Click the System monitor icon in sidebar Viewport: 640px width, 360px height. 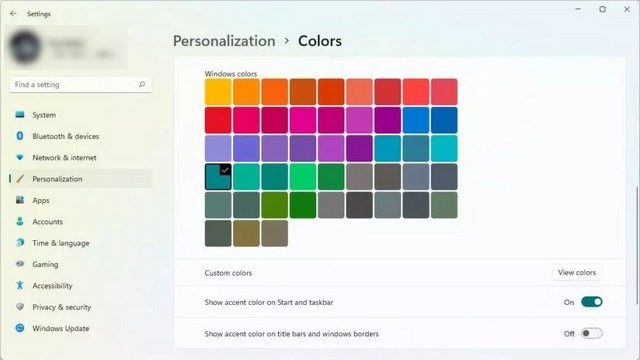pos(20,115)
